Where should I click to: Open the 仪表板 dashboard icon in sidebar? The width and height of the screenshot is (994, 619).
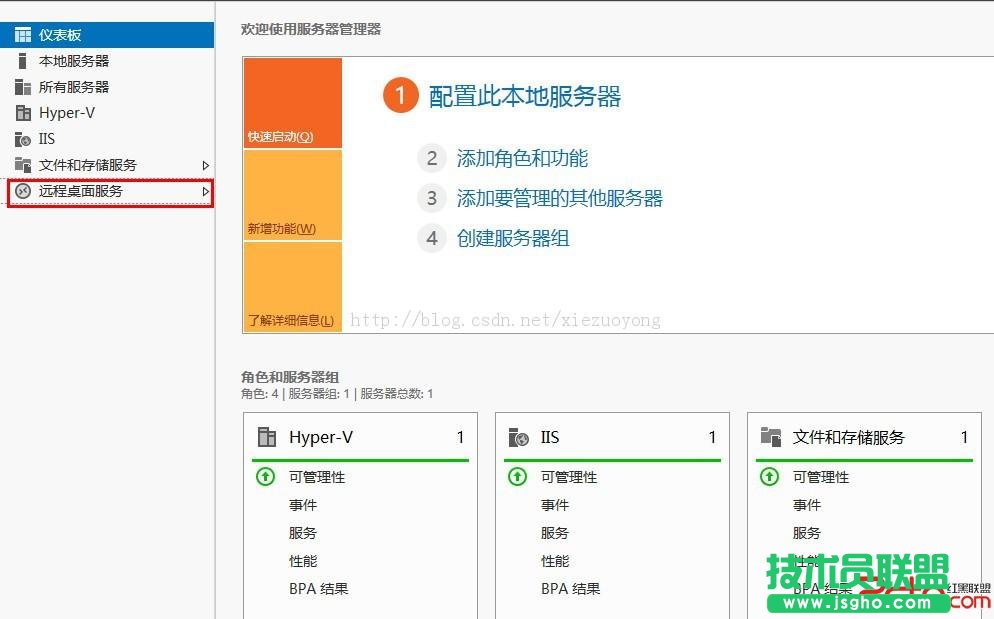(21, 33)
